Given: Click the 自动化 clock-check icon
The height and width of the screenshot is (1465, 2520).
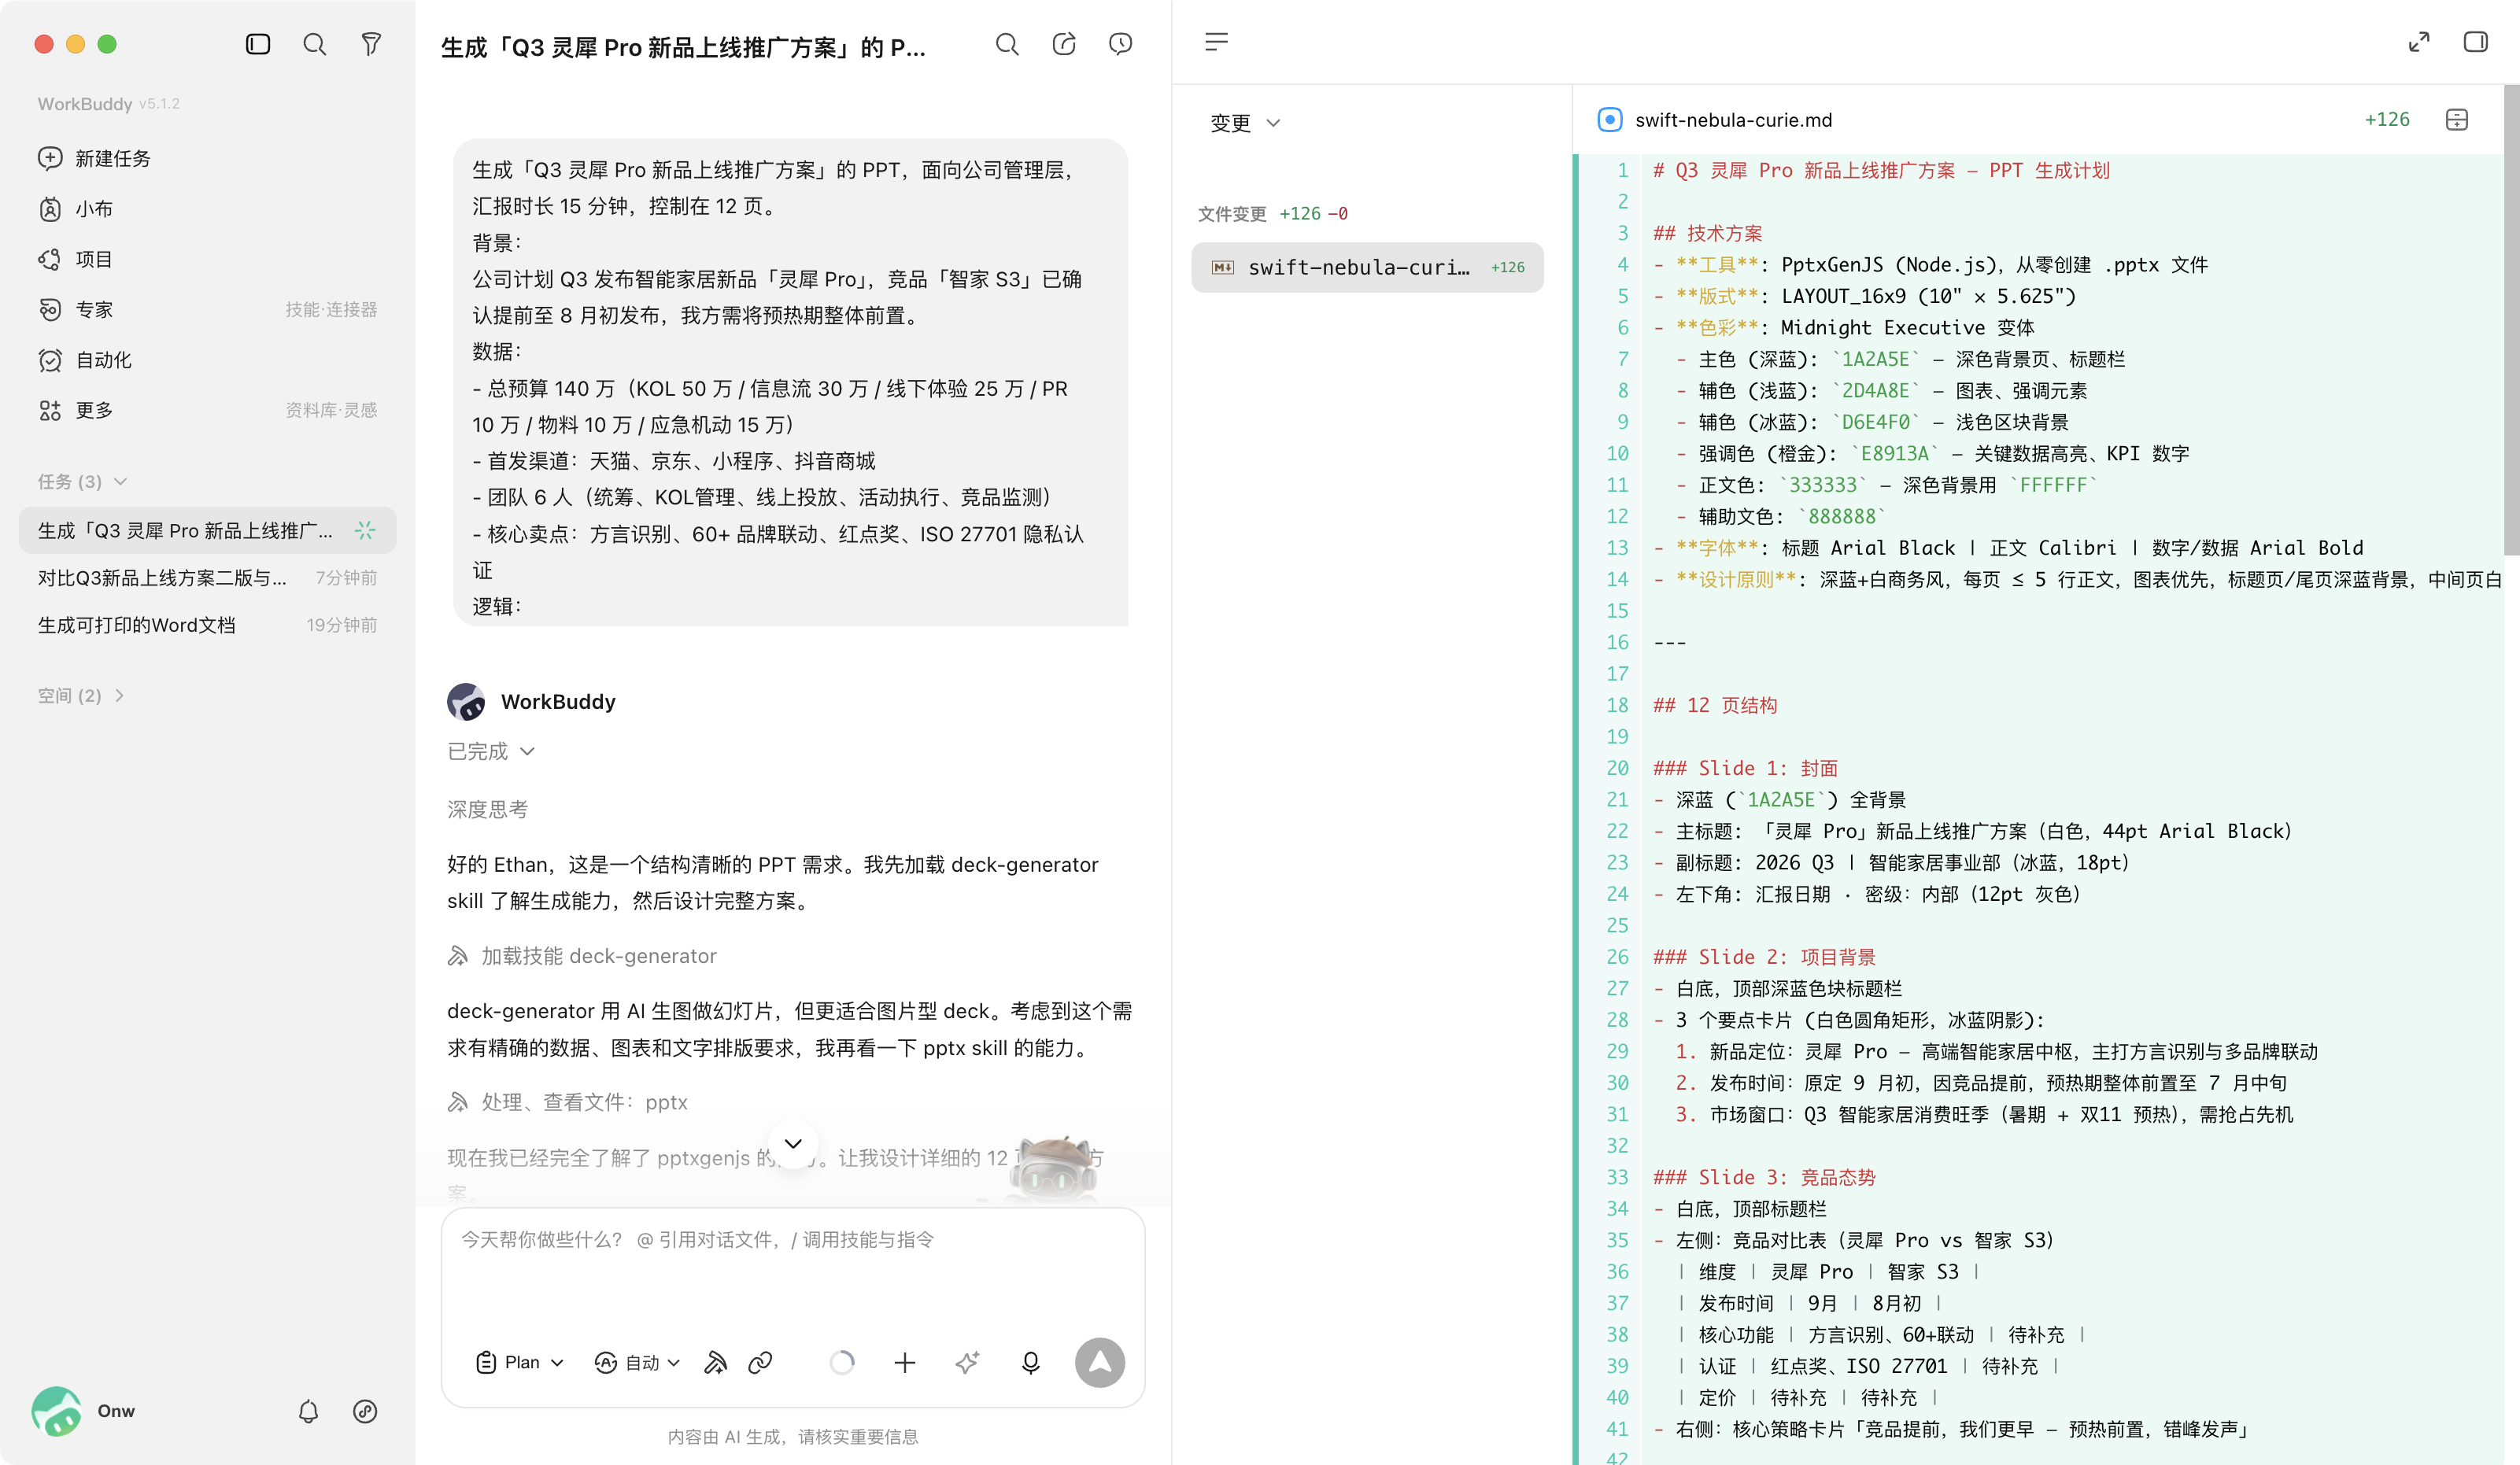Looking at the screenshot, I should [50, 359].
